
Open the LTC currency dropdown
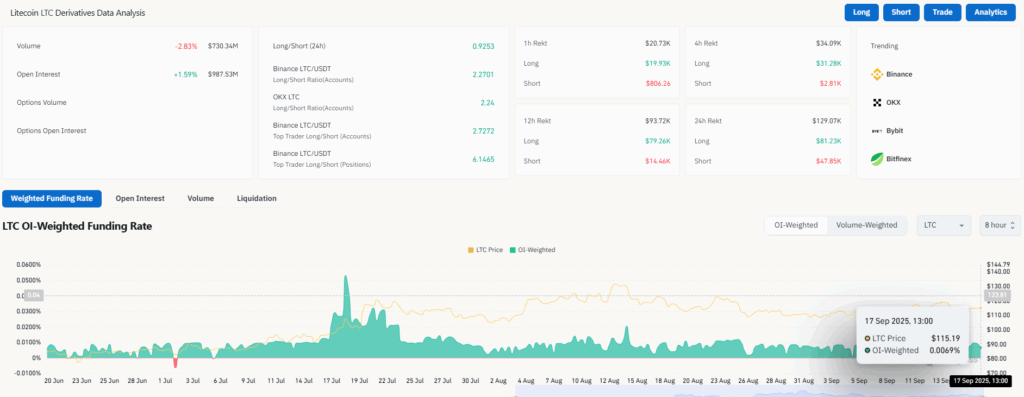click(x=945, y=225)
